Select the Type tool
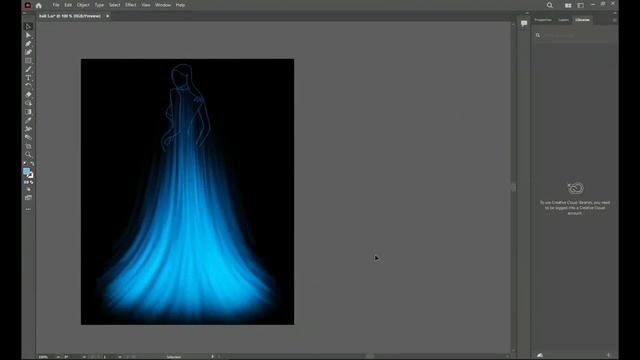 28,78
